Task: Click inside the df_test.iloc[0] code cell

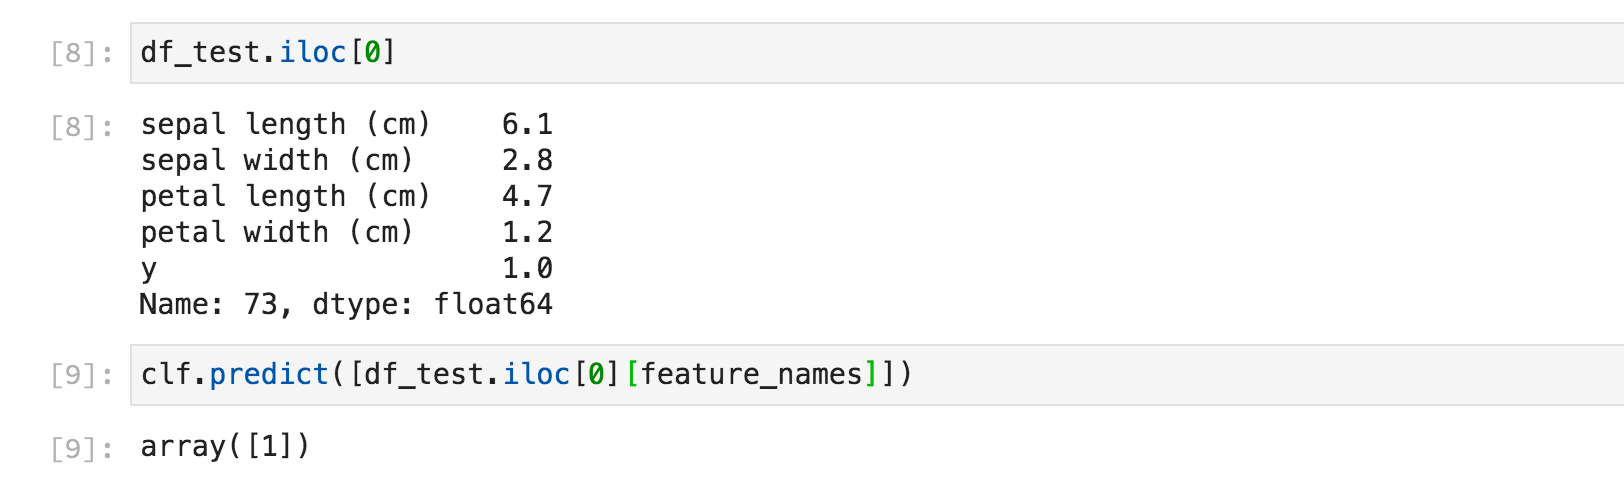Action: 800,53
